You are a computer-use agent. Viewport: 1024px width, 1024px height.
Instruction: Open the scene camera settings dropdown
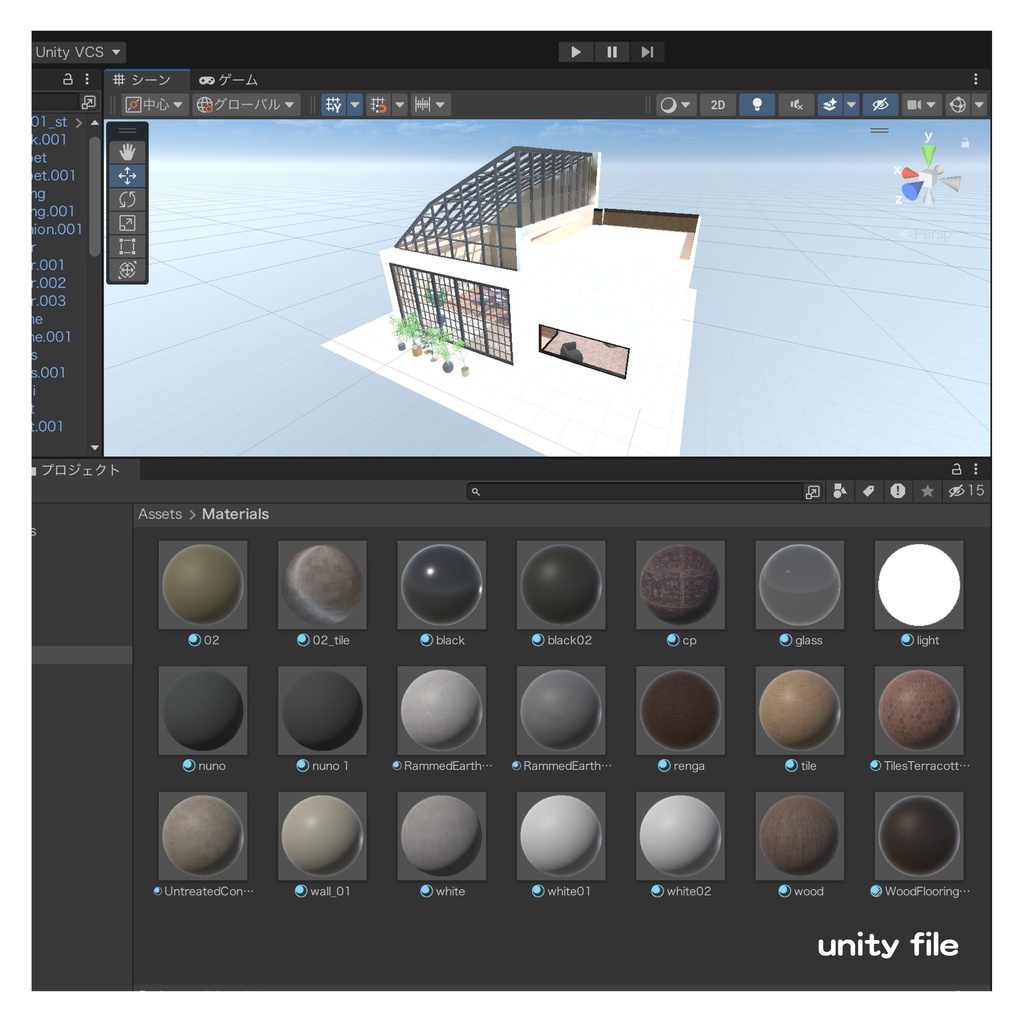[921, 104]
